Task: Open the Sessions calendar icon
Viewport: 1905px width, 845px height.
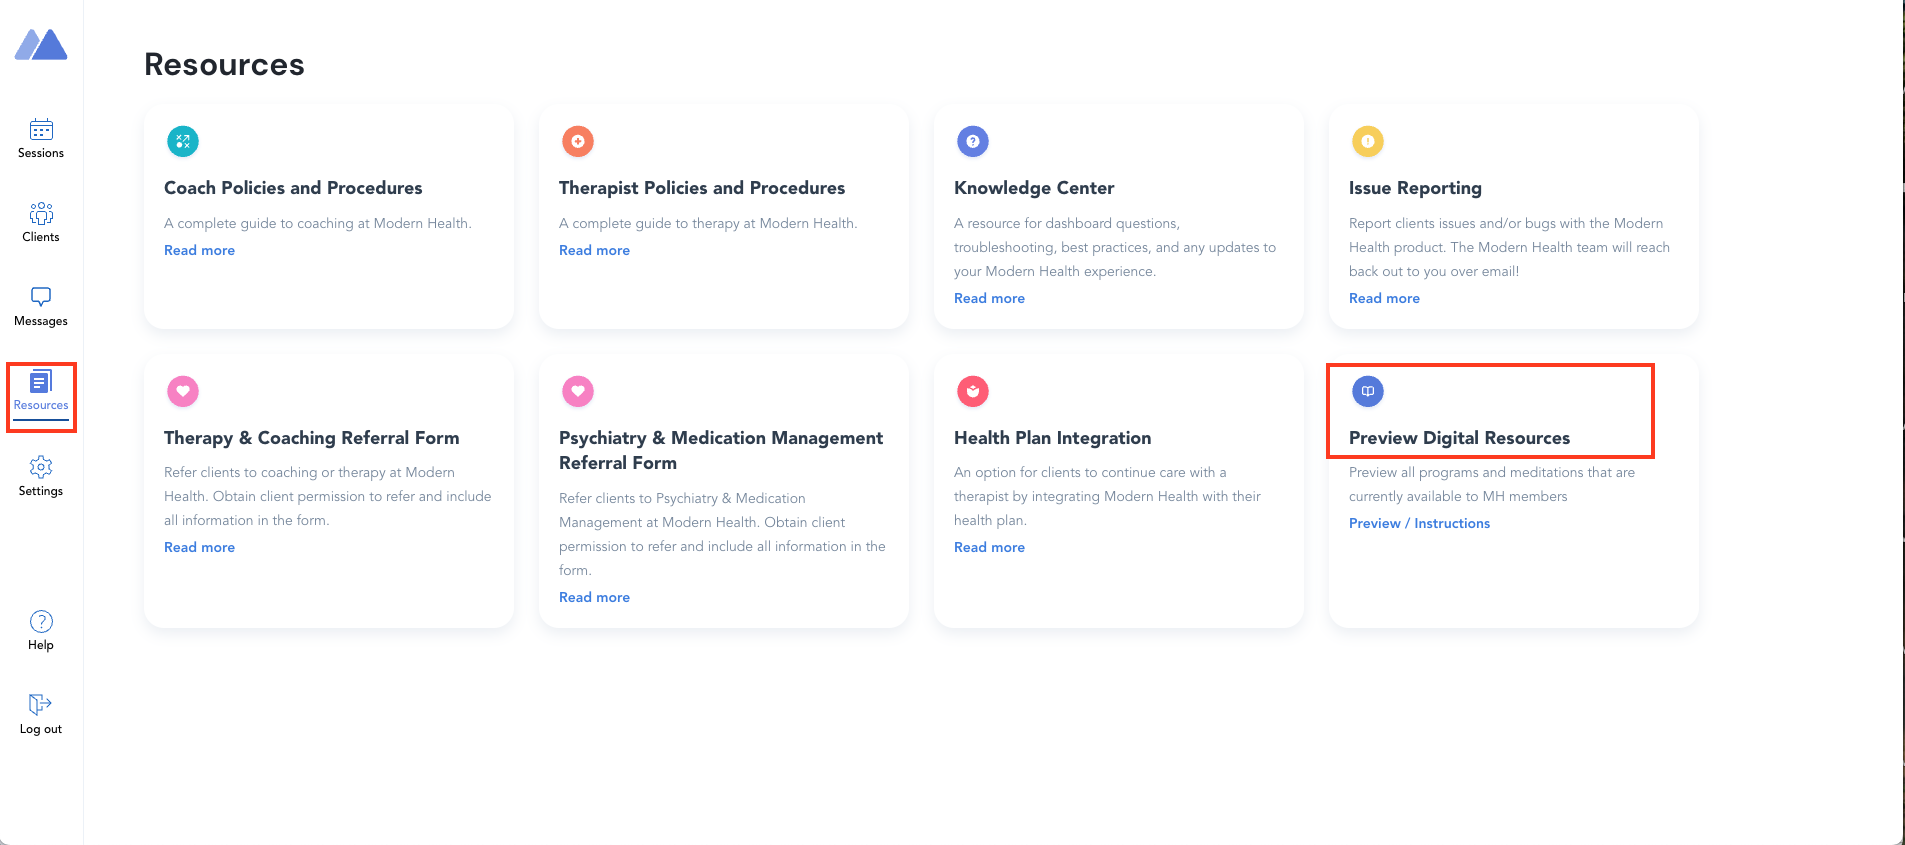Action: 41,130
